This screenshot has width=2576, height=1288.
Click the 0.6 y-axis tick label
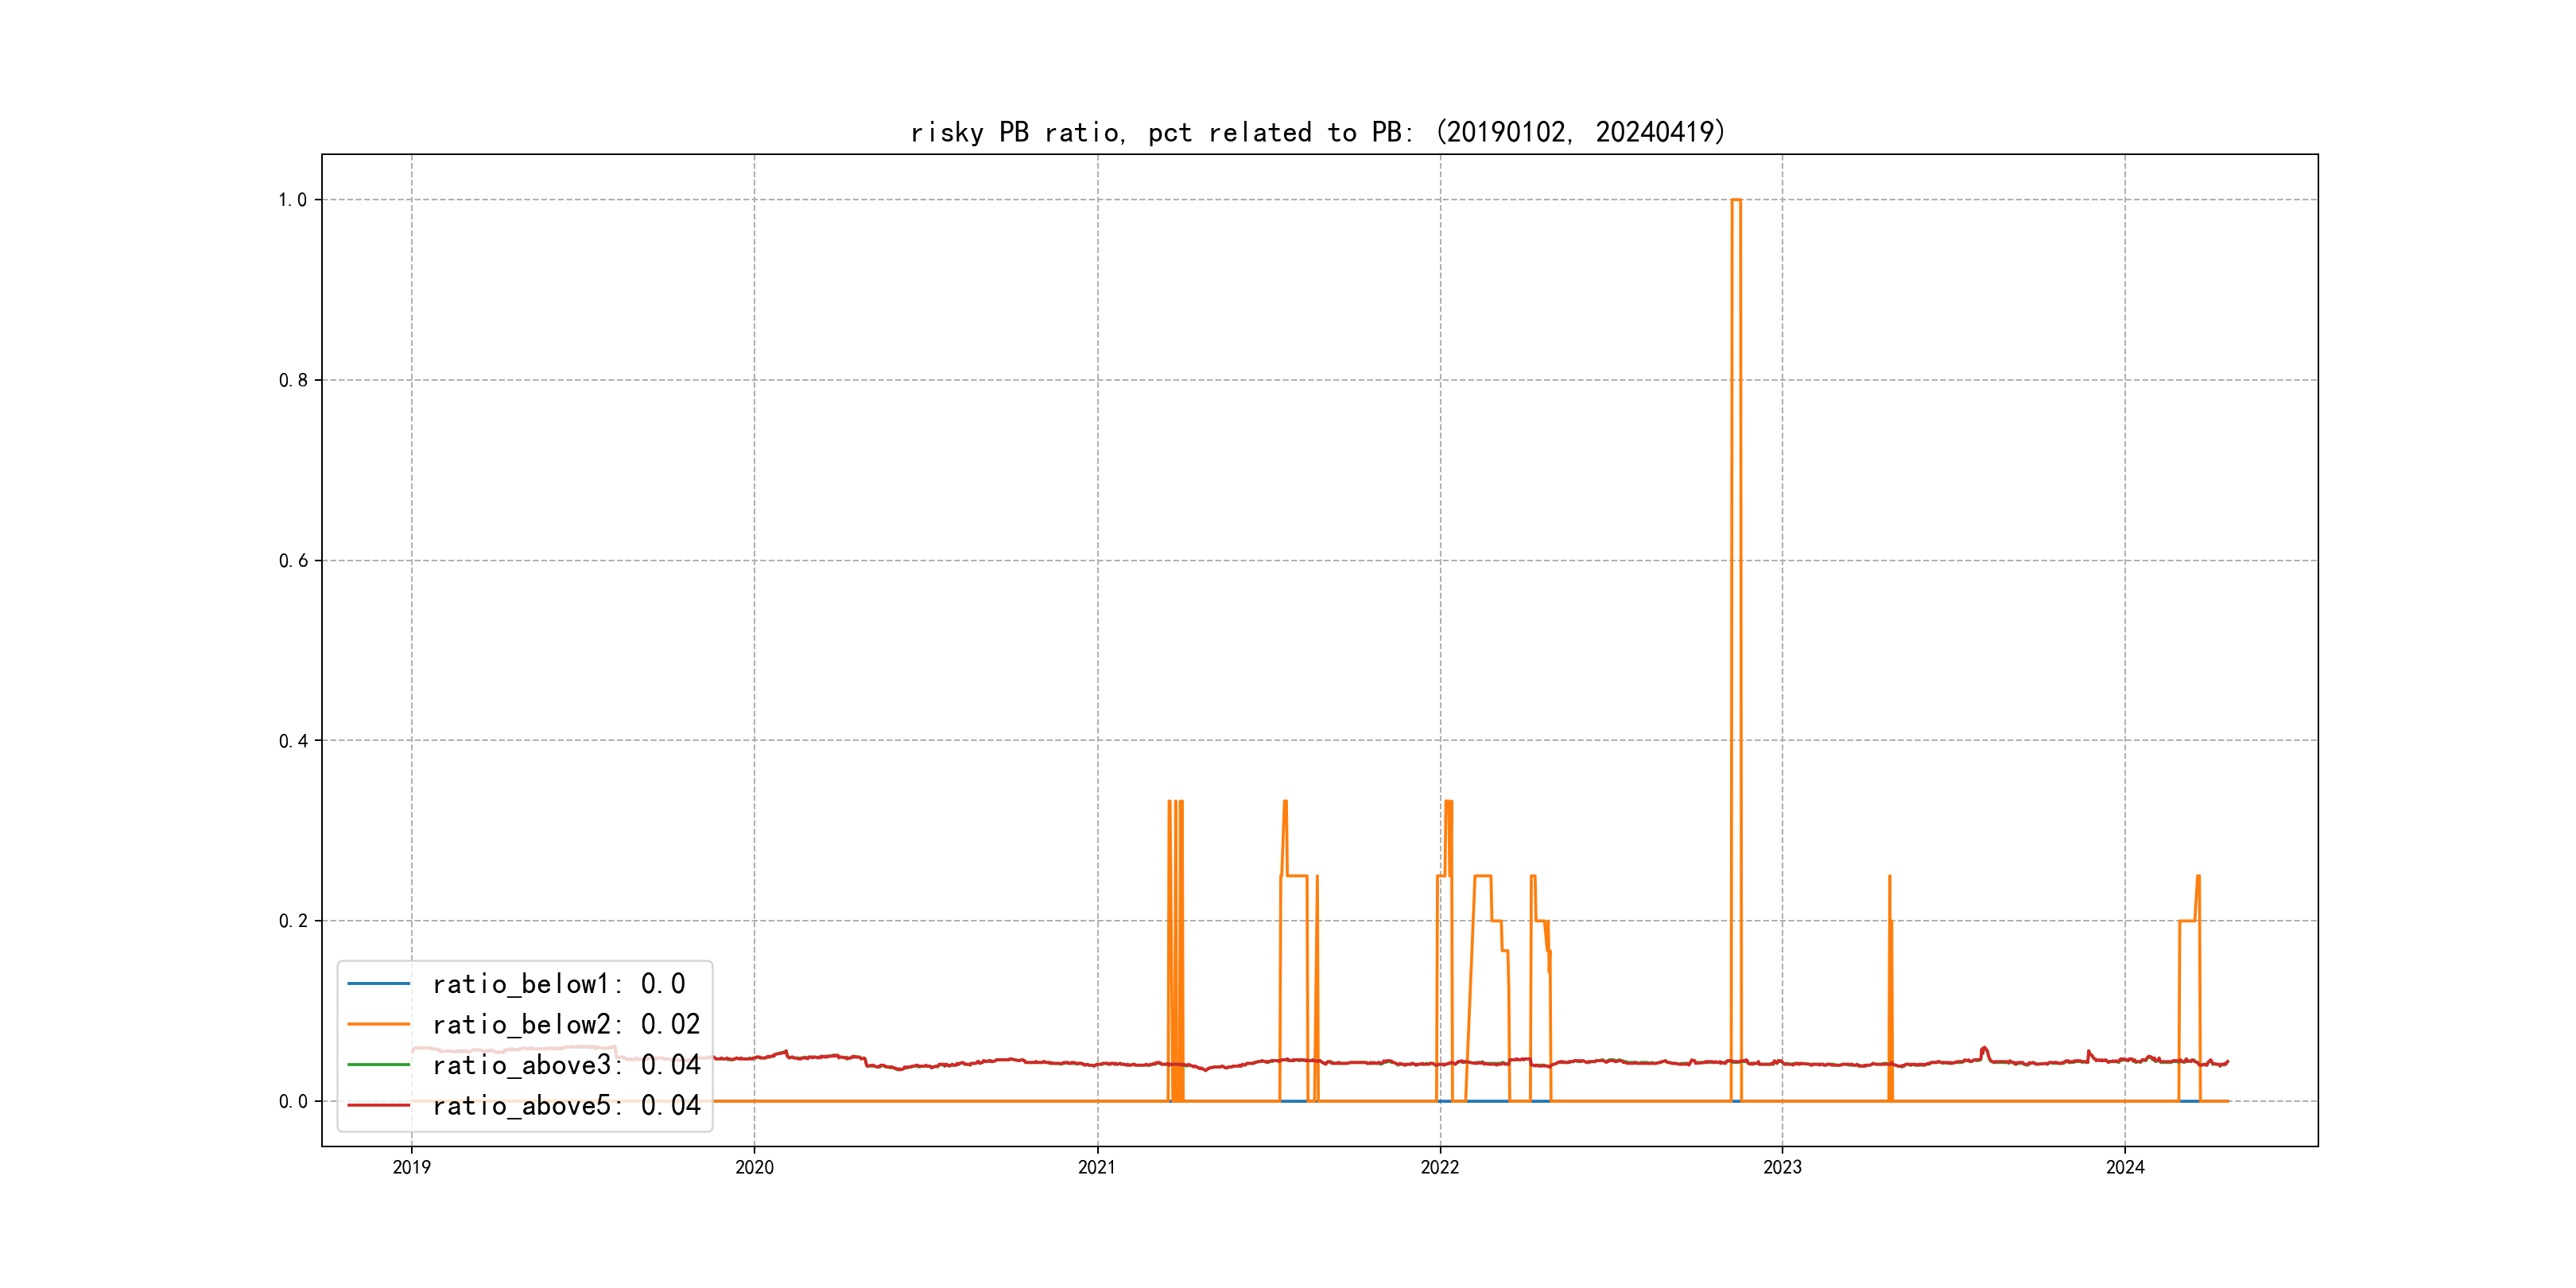(x=292, y=561)
